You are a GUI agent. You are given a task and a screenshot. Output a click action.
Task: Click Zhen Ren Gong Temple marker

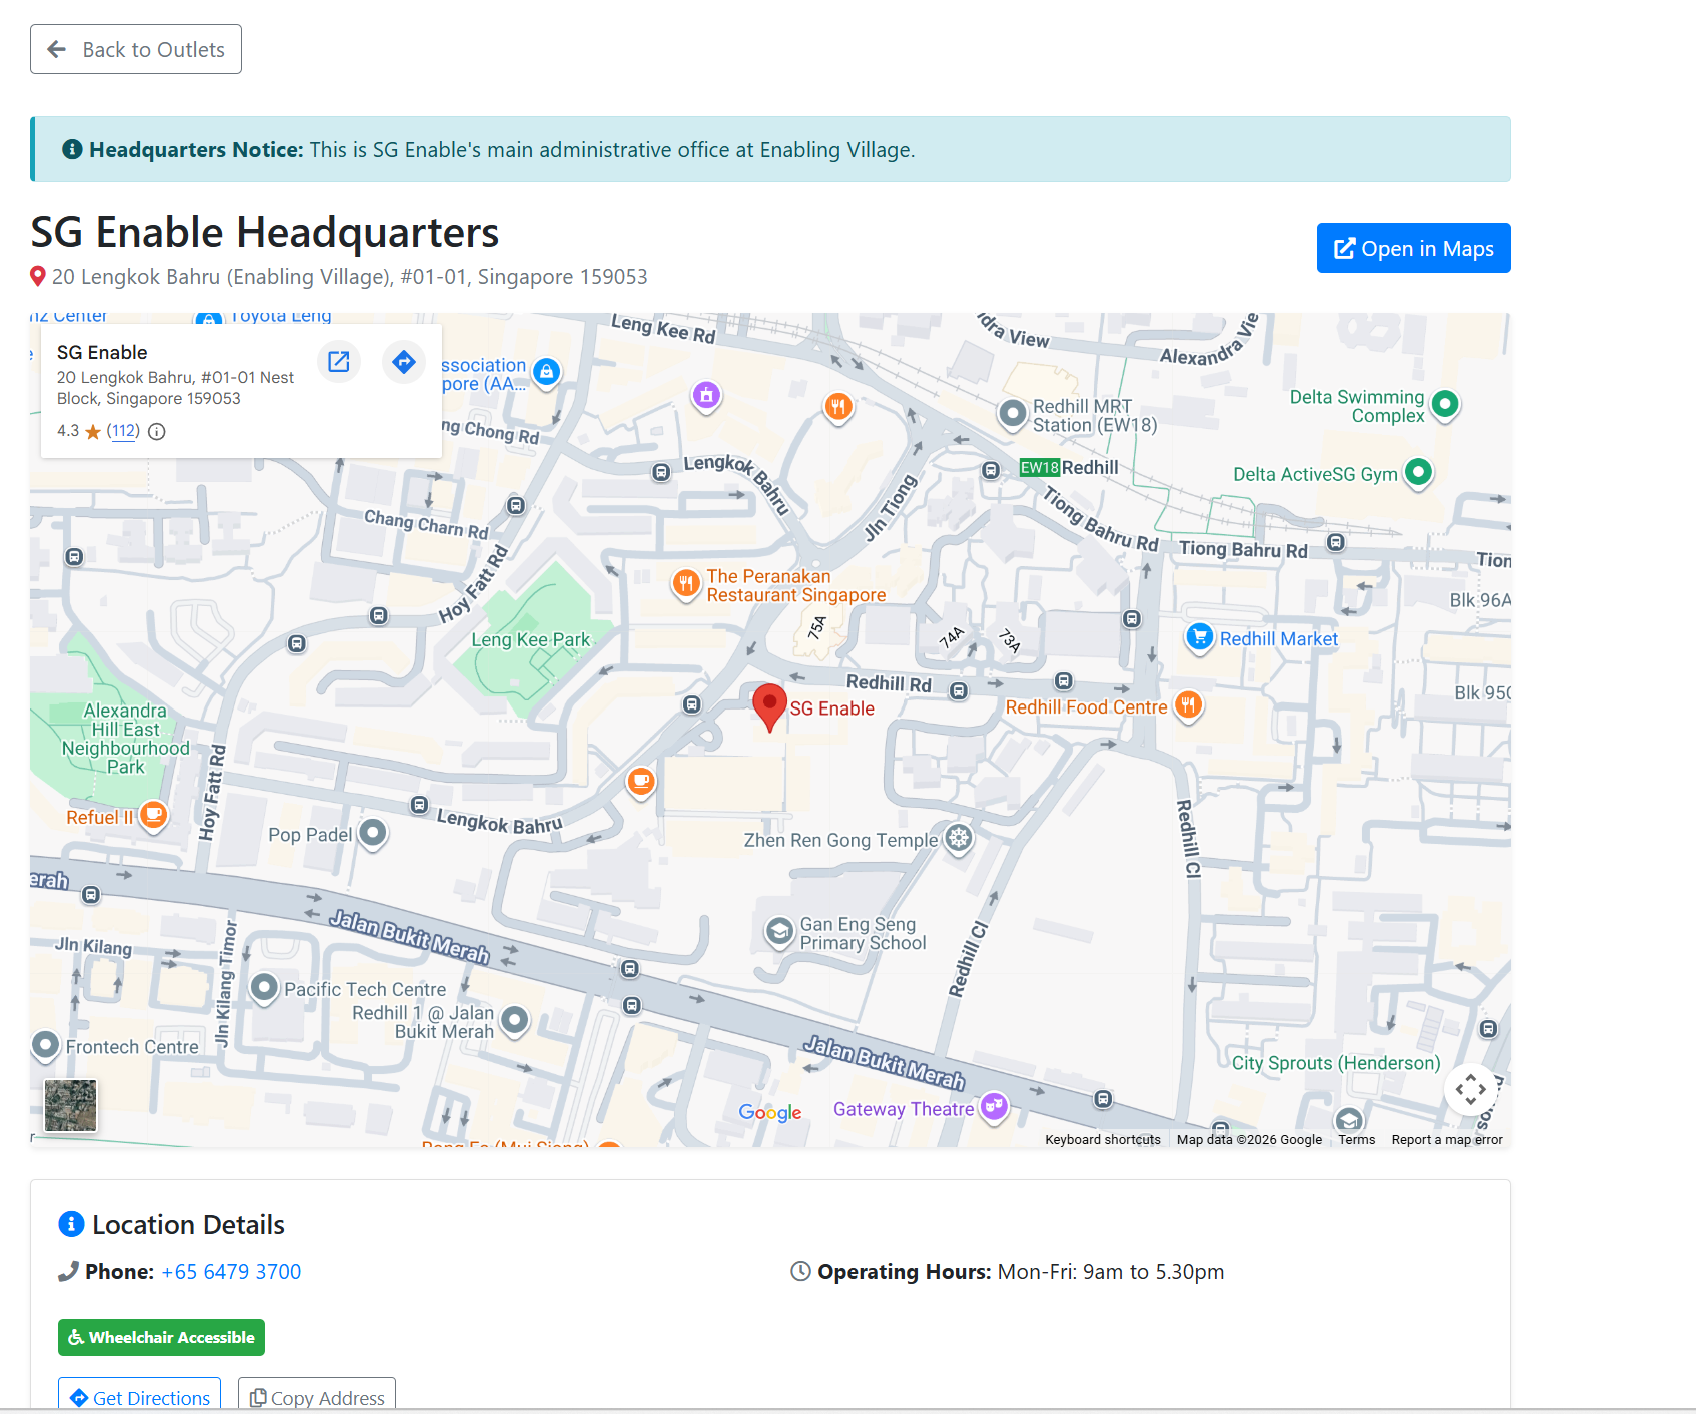(x=959, y=838)
